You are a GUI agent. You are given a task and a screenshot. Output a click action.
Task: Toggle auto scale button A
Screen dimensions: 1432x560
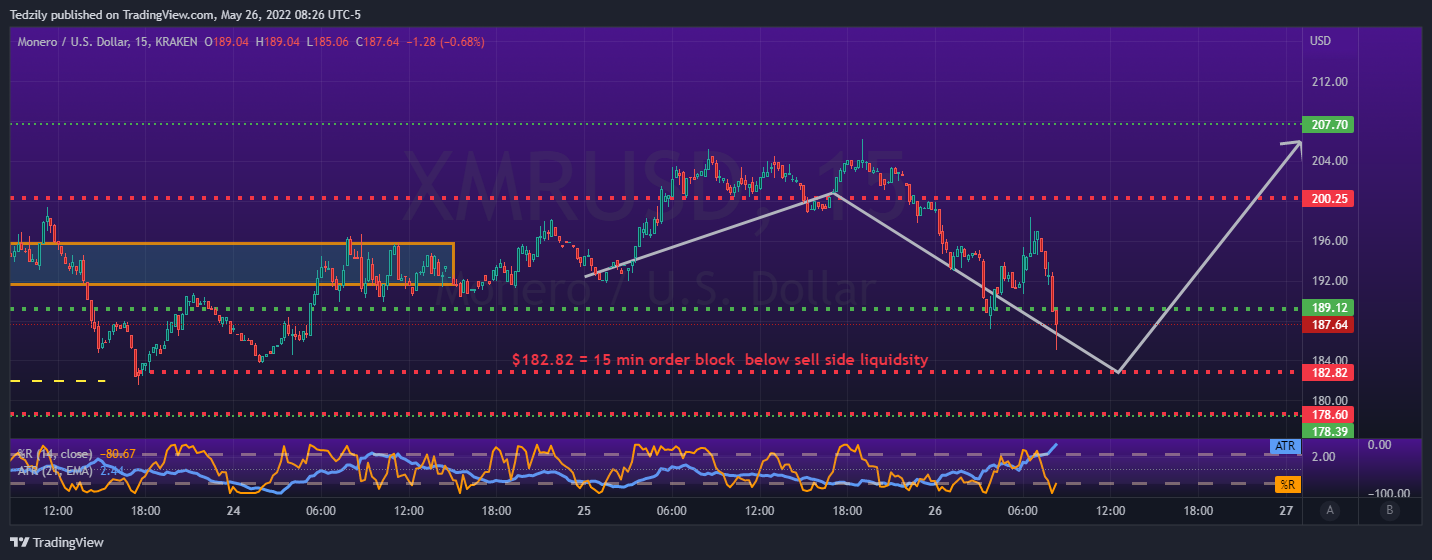click(x=1329, y=511)
